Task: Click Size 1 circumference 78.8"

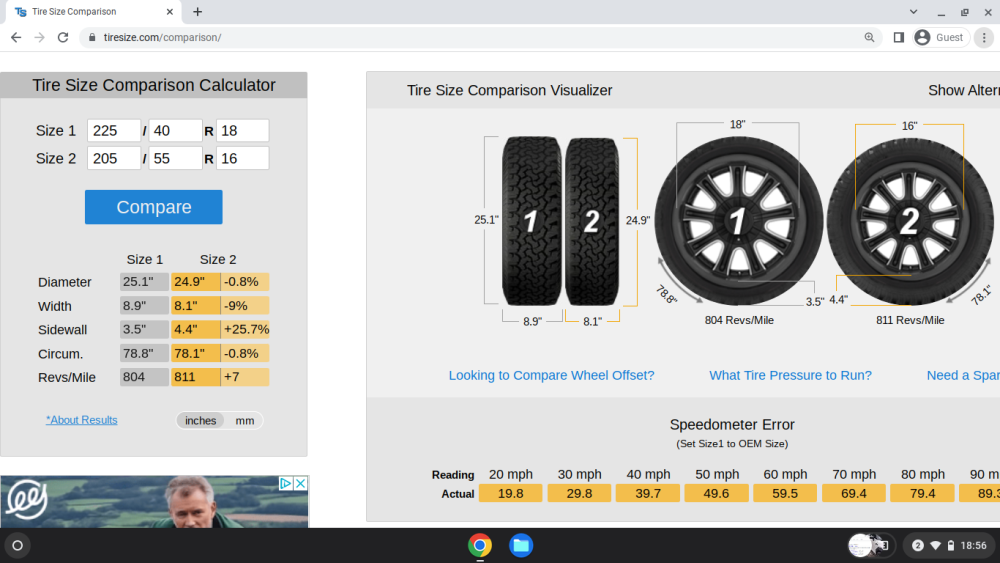Action: pos(144,353)
